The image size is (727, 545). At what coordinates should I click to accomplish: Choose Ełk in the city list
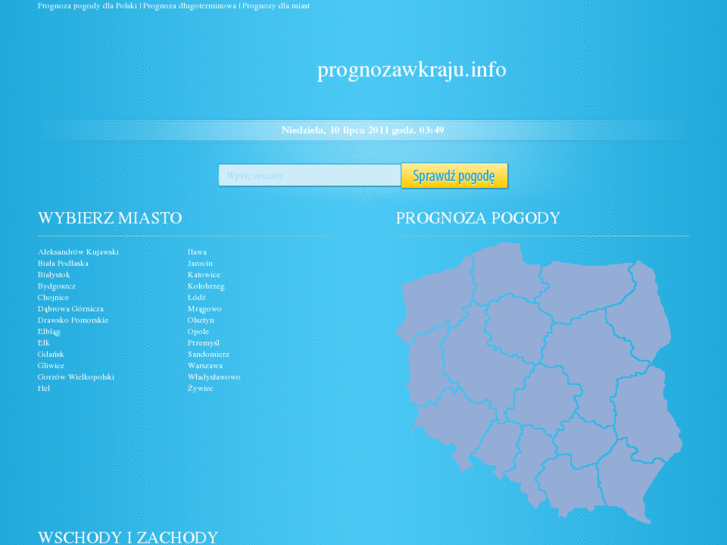44,343
